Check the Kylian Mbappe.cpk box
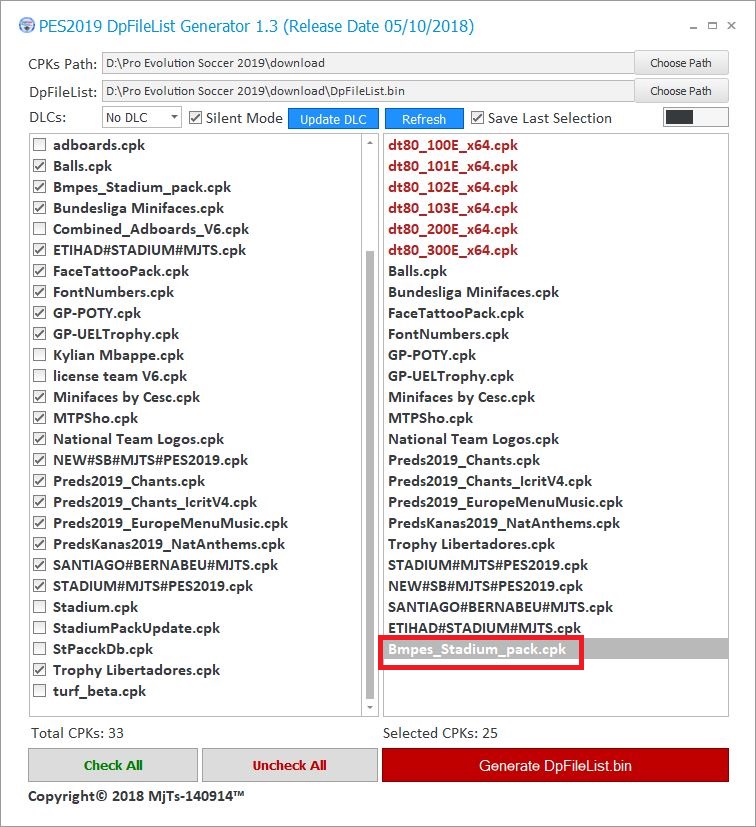This screenshot has width=756, height=827. [x=40, y=355]
